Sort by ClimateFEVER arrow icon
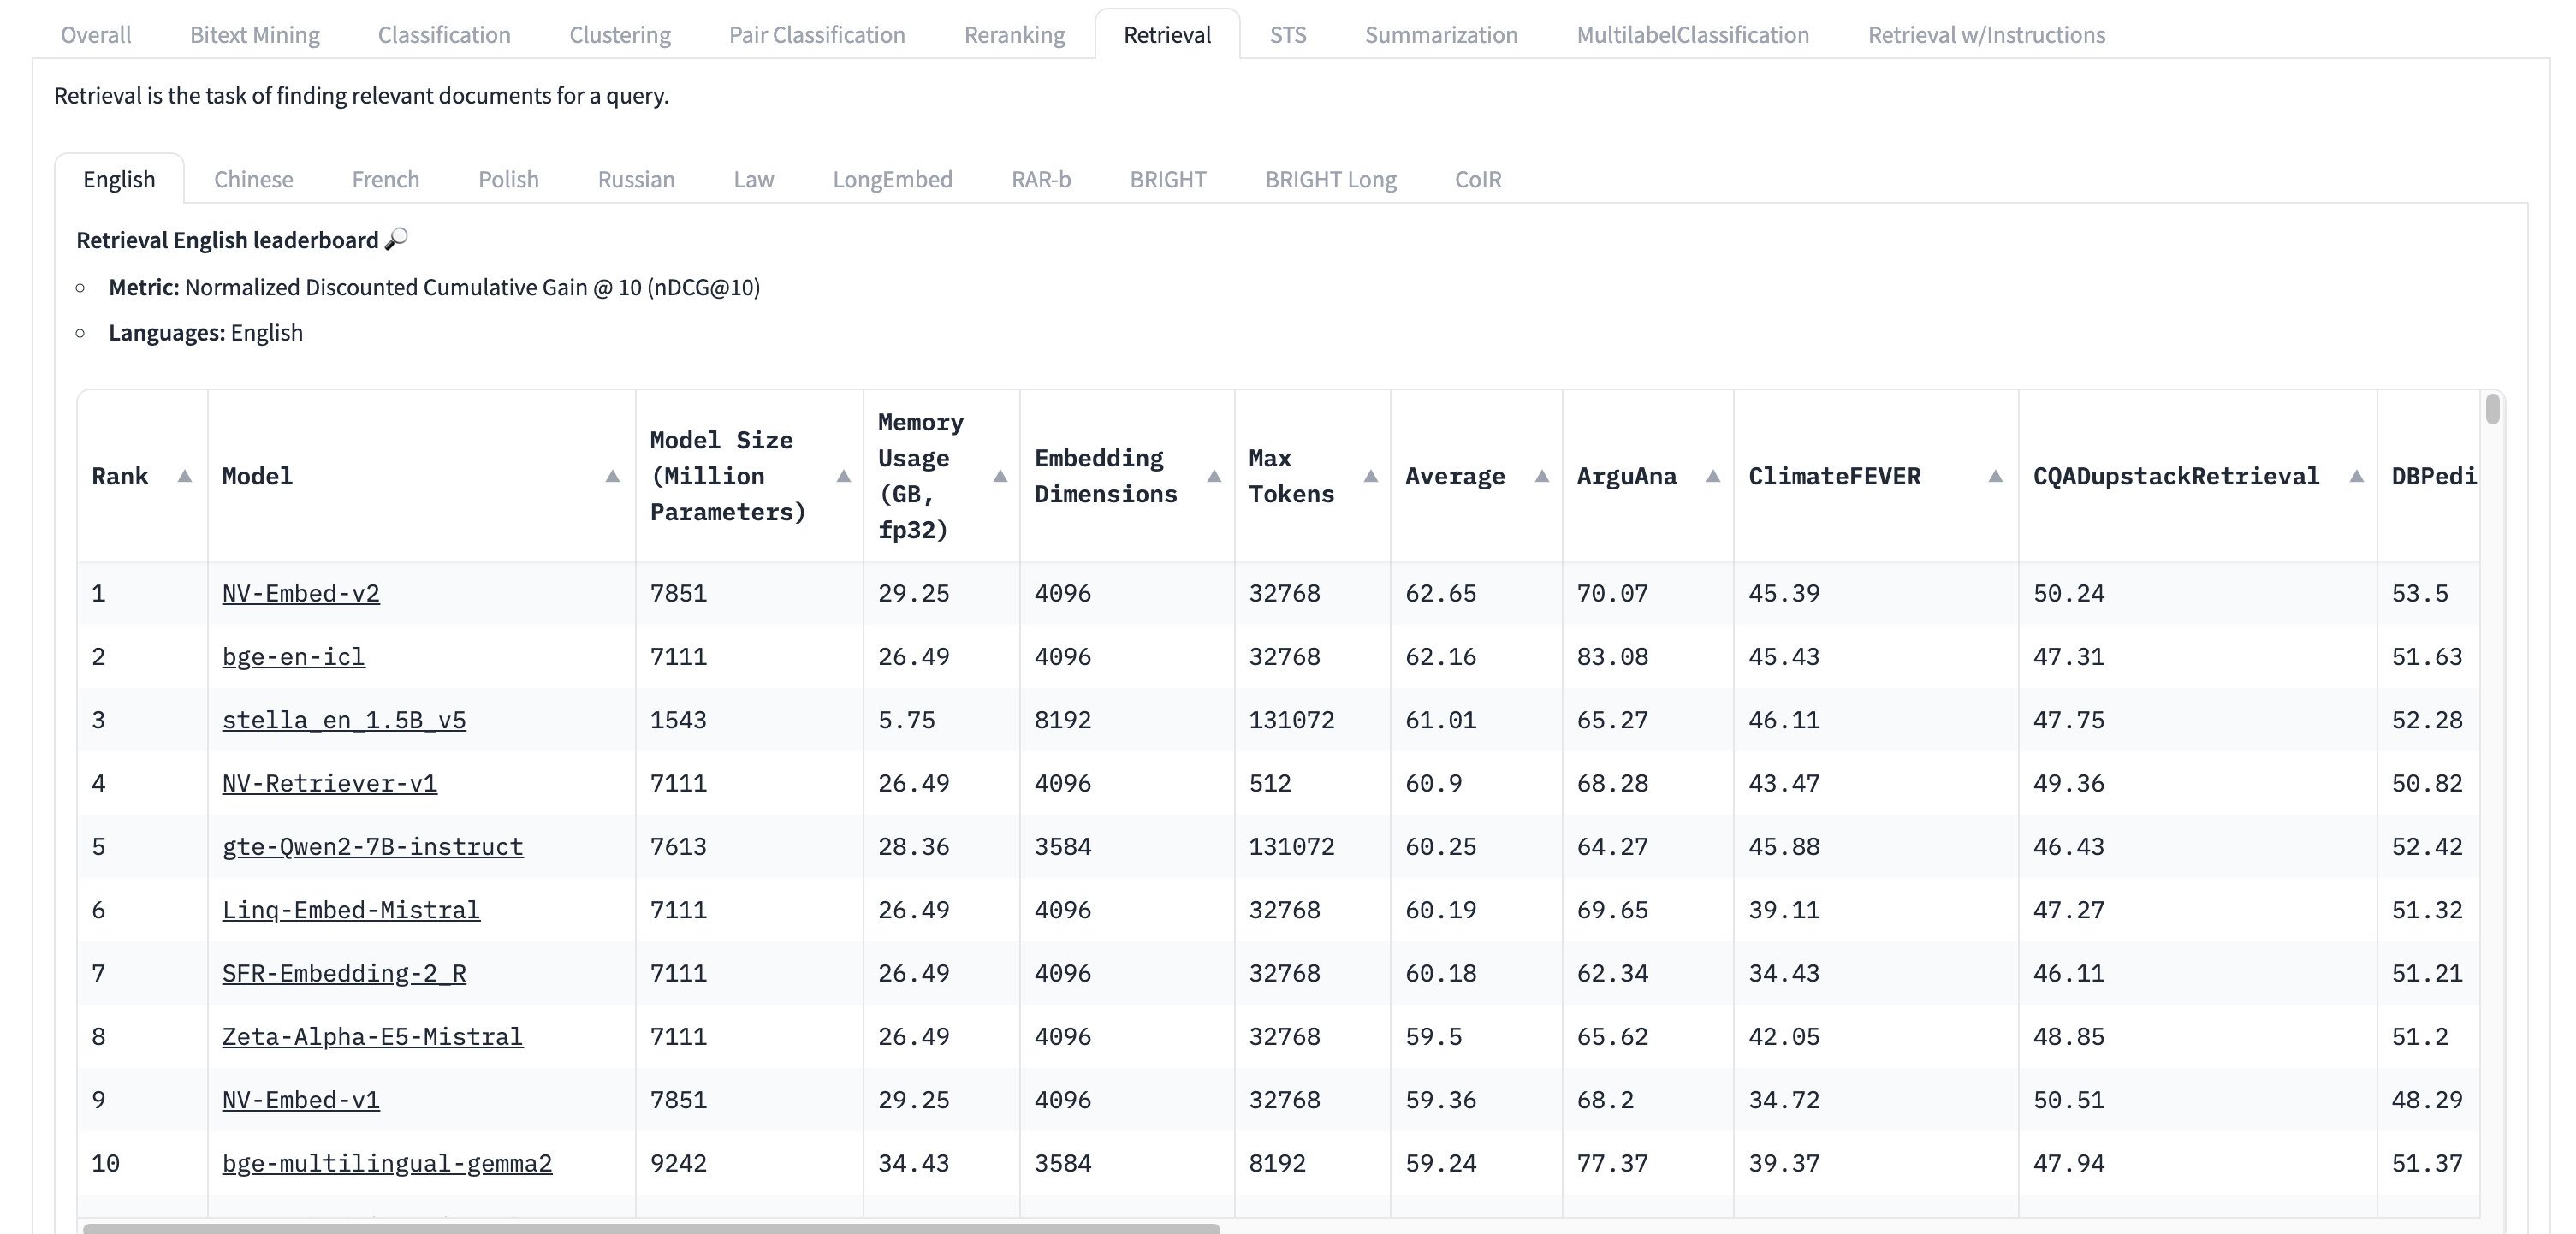 tap(1995, 476)
